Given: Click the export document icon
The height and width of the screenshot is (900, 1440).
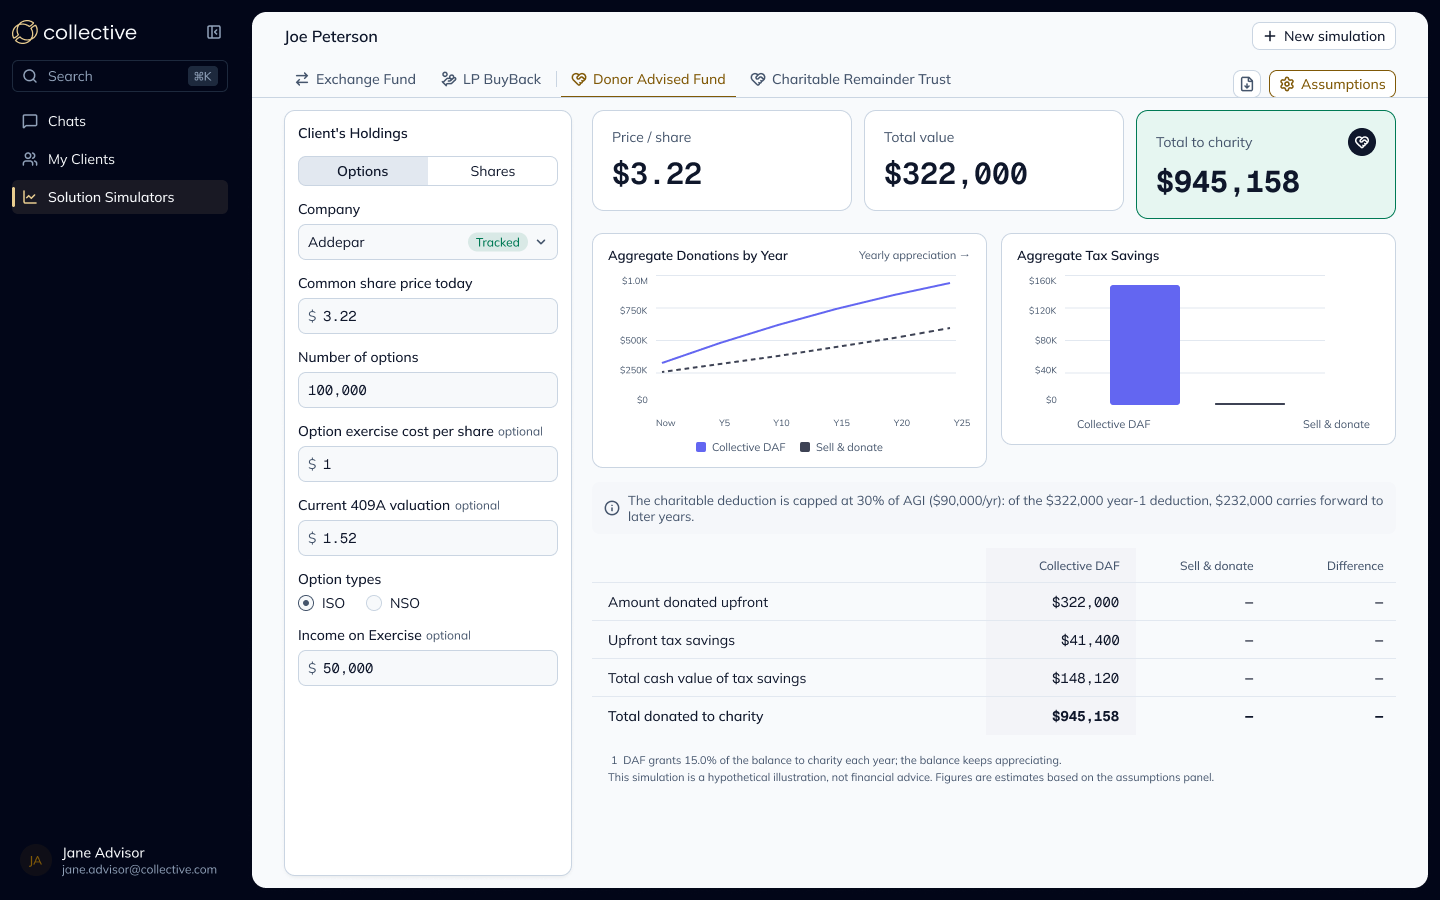Looking at the screenshot, I should [1247, 84].
